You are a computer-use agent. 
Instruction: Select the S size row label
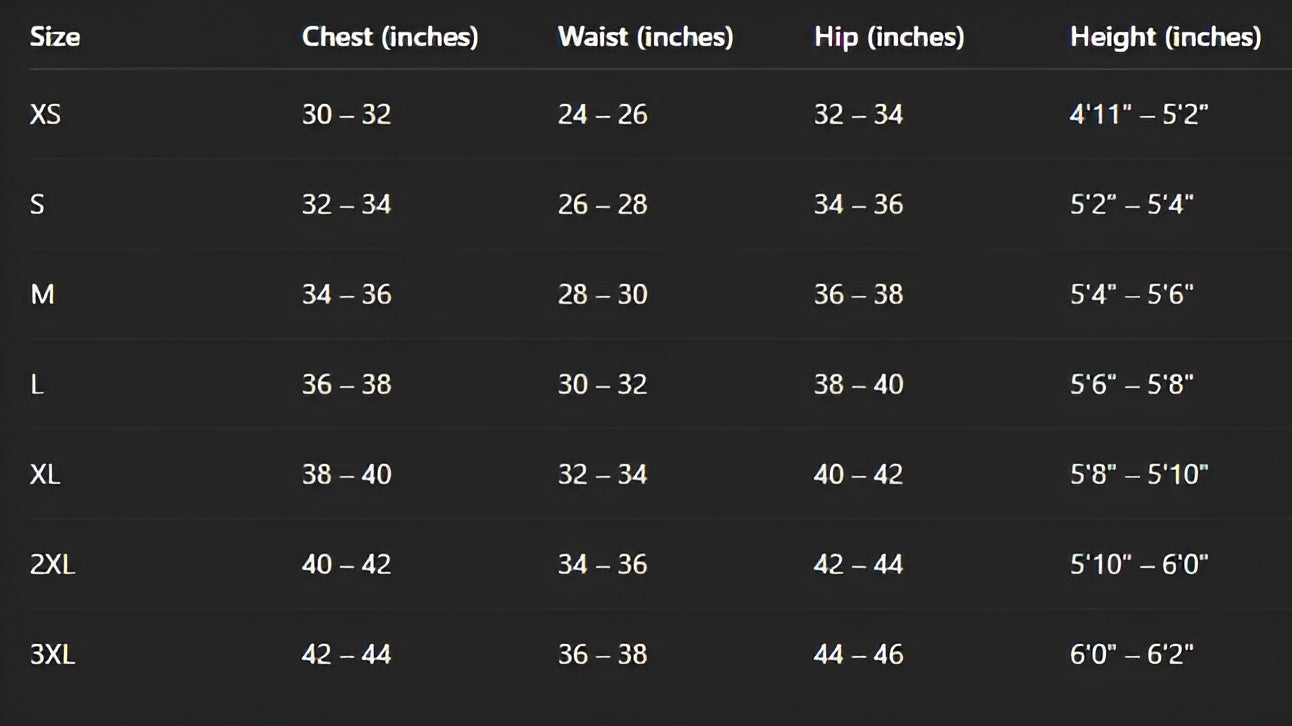click(x=37, y=205)
